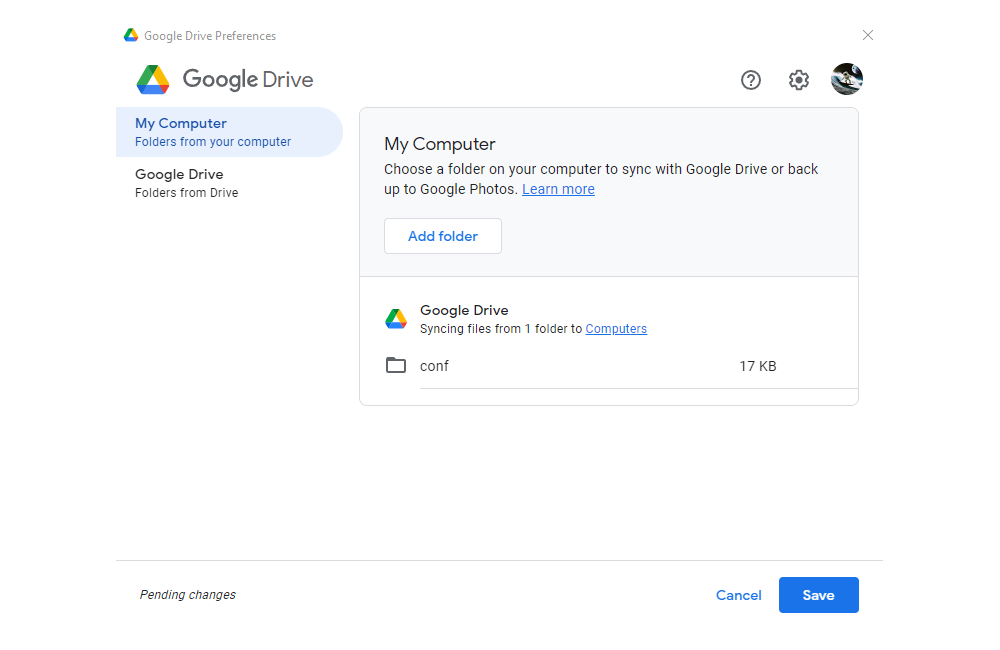Click the 'Google Drive Preferences' window title
1000x650 pixels.
(210, 36)
